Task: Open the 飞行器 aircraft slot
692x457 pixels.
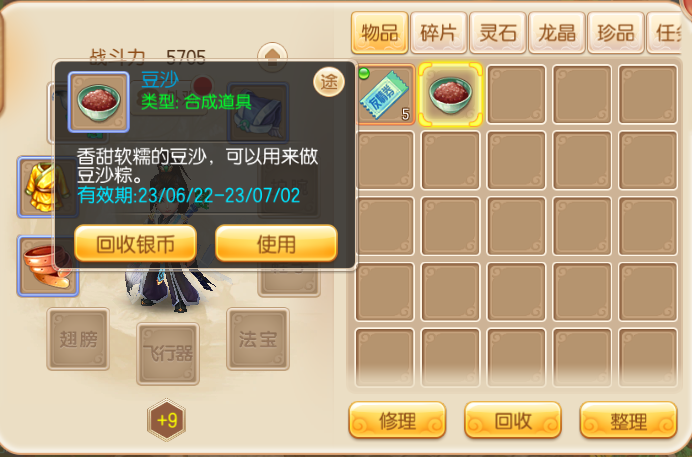Action: (x=168, y=354)
